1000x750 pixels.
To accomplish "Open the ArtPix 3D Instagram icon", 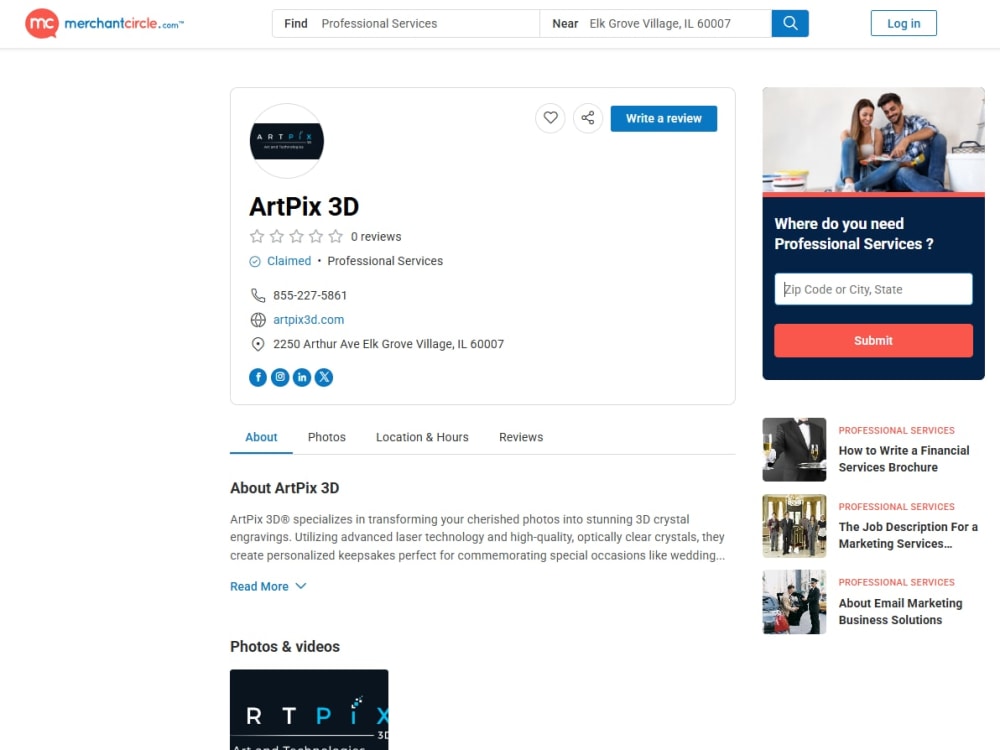I will tap(280, 378).
